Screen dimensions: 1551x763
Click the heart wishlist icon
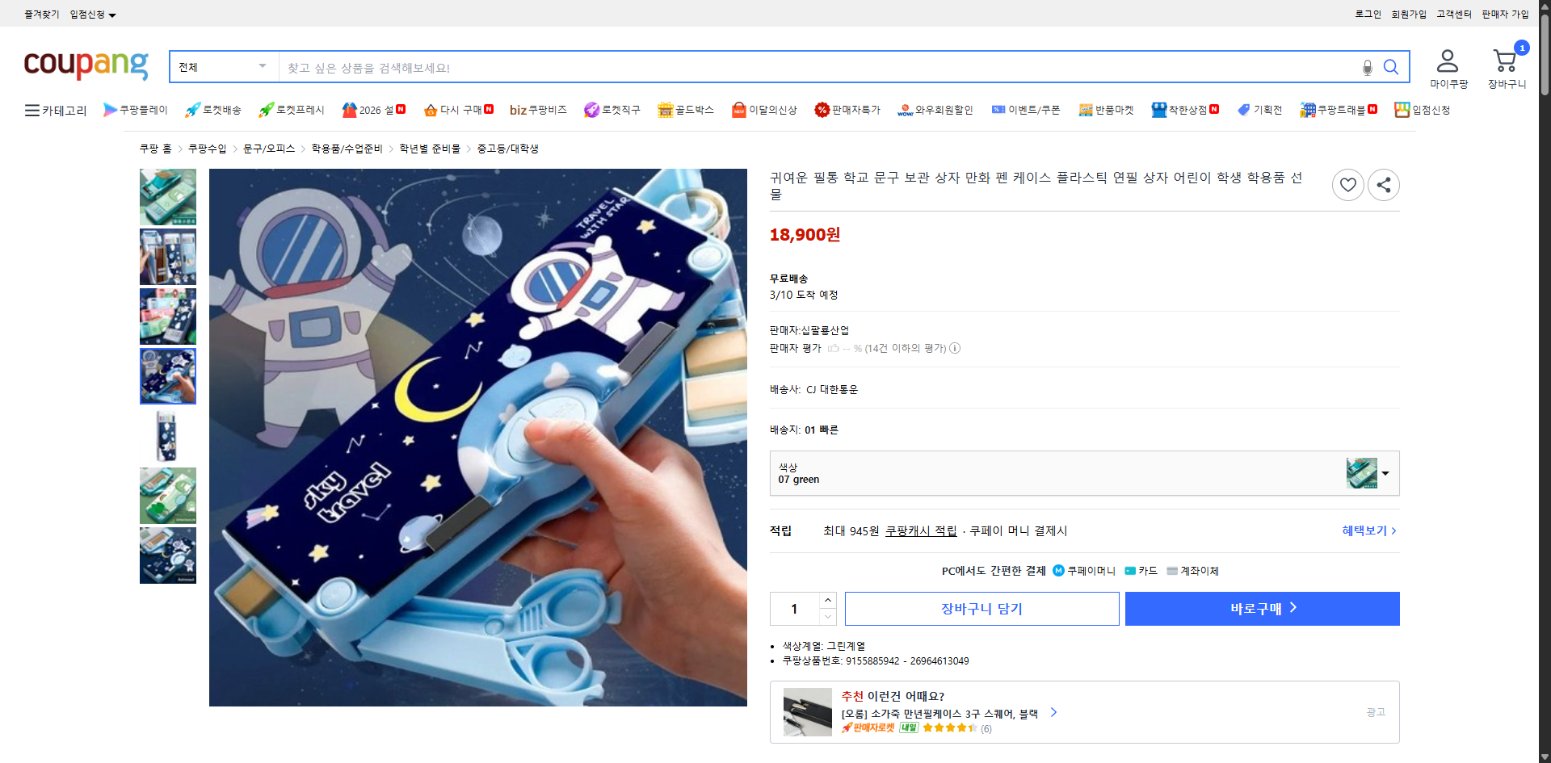pos(1347,185)
